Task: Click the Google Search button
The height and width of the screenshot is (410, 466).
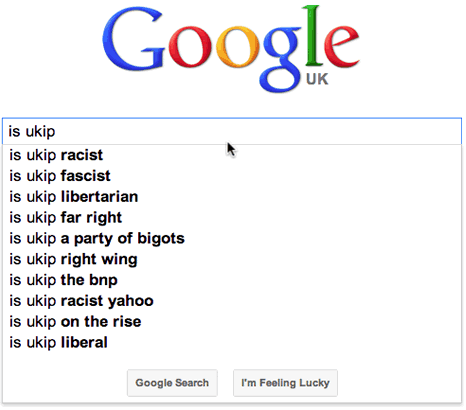Action: [x=172, y=383]
